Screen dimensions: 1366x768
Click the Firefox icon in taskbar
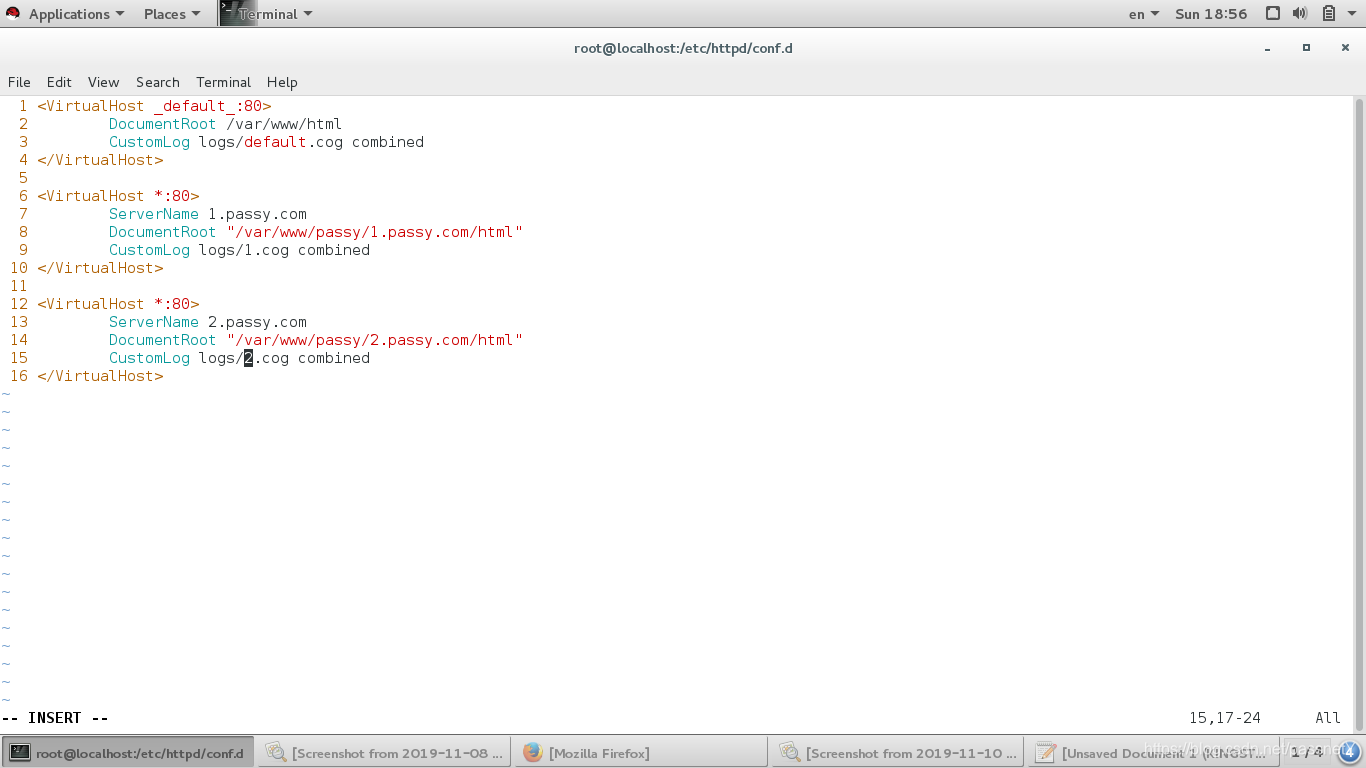(533, 753)
